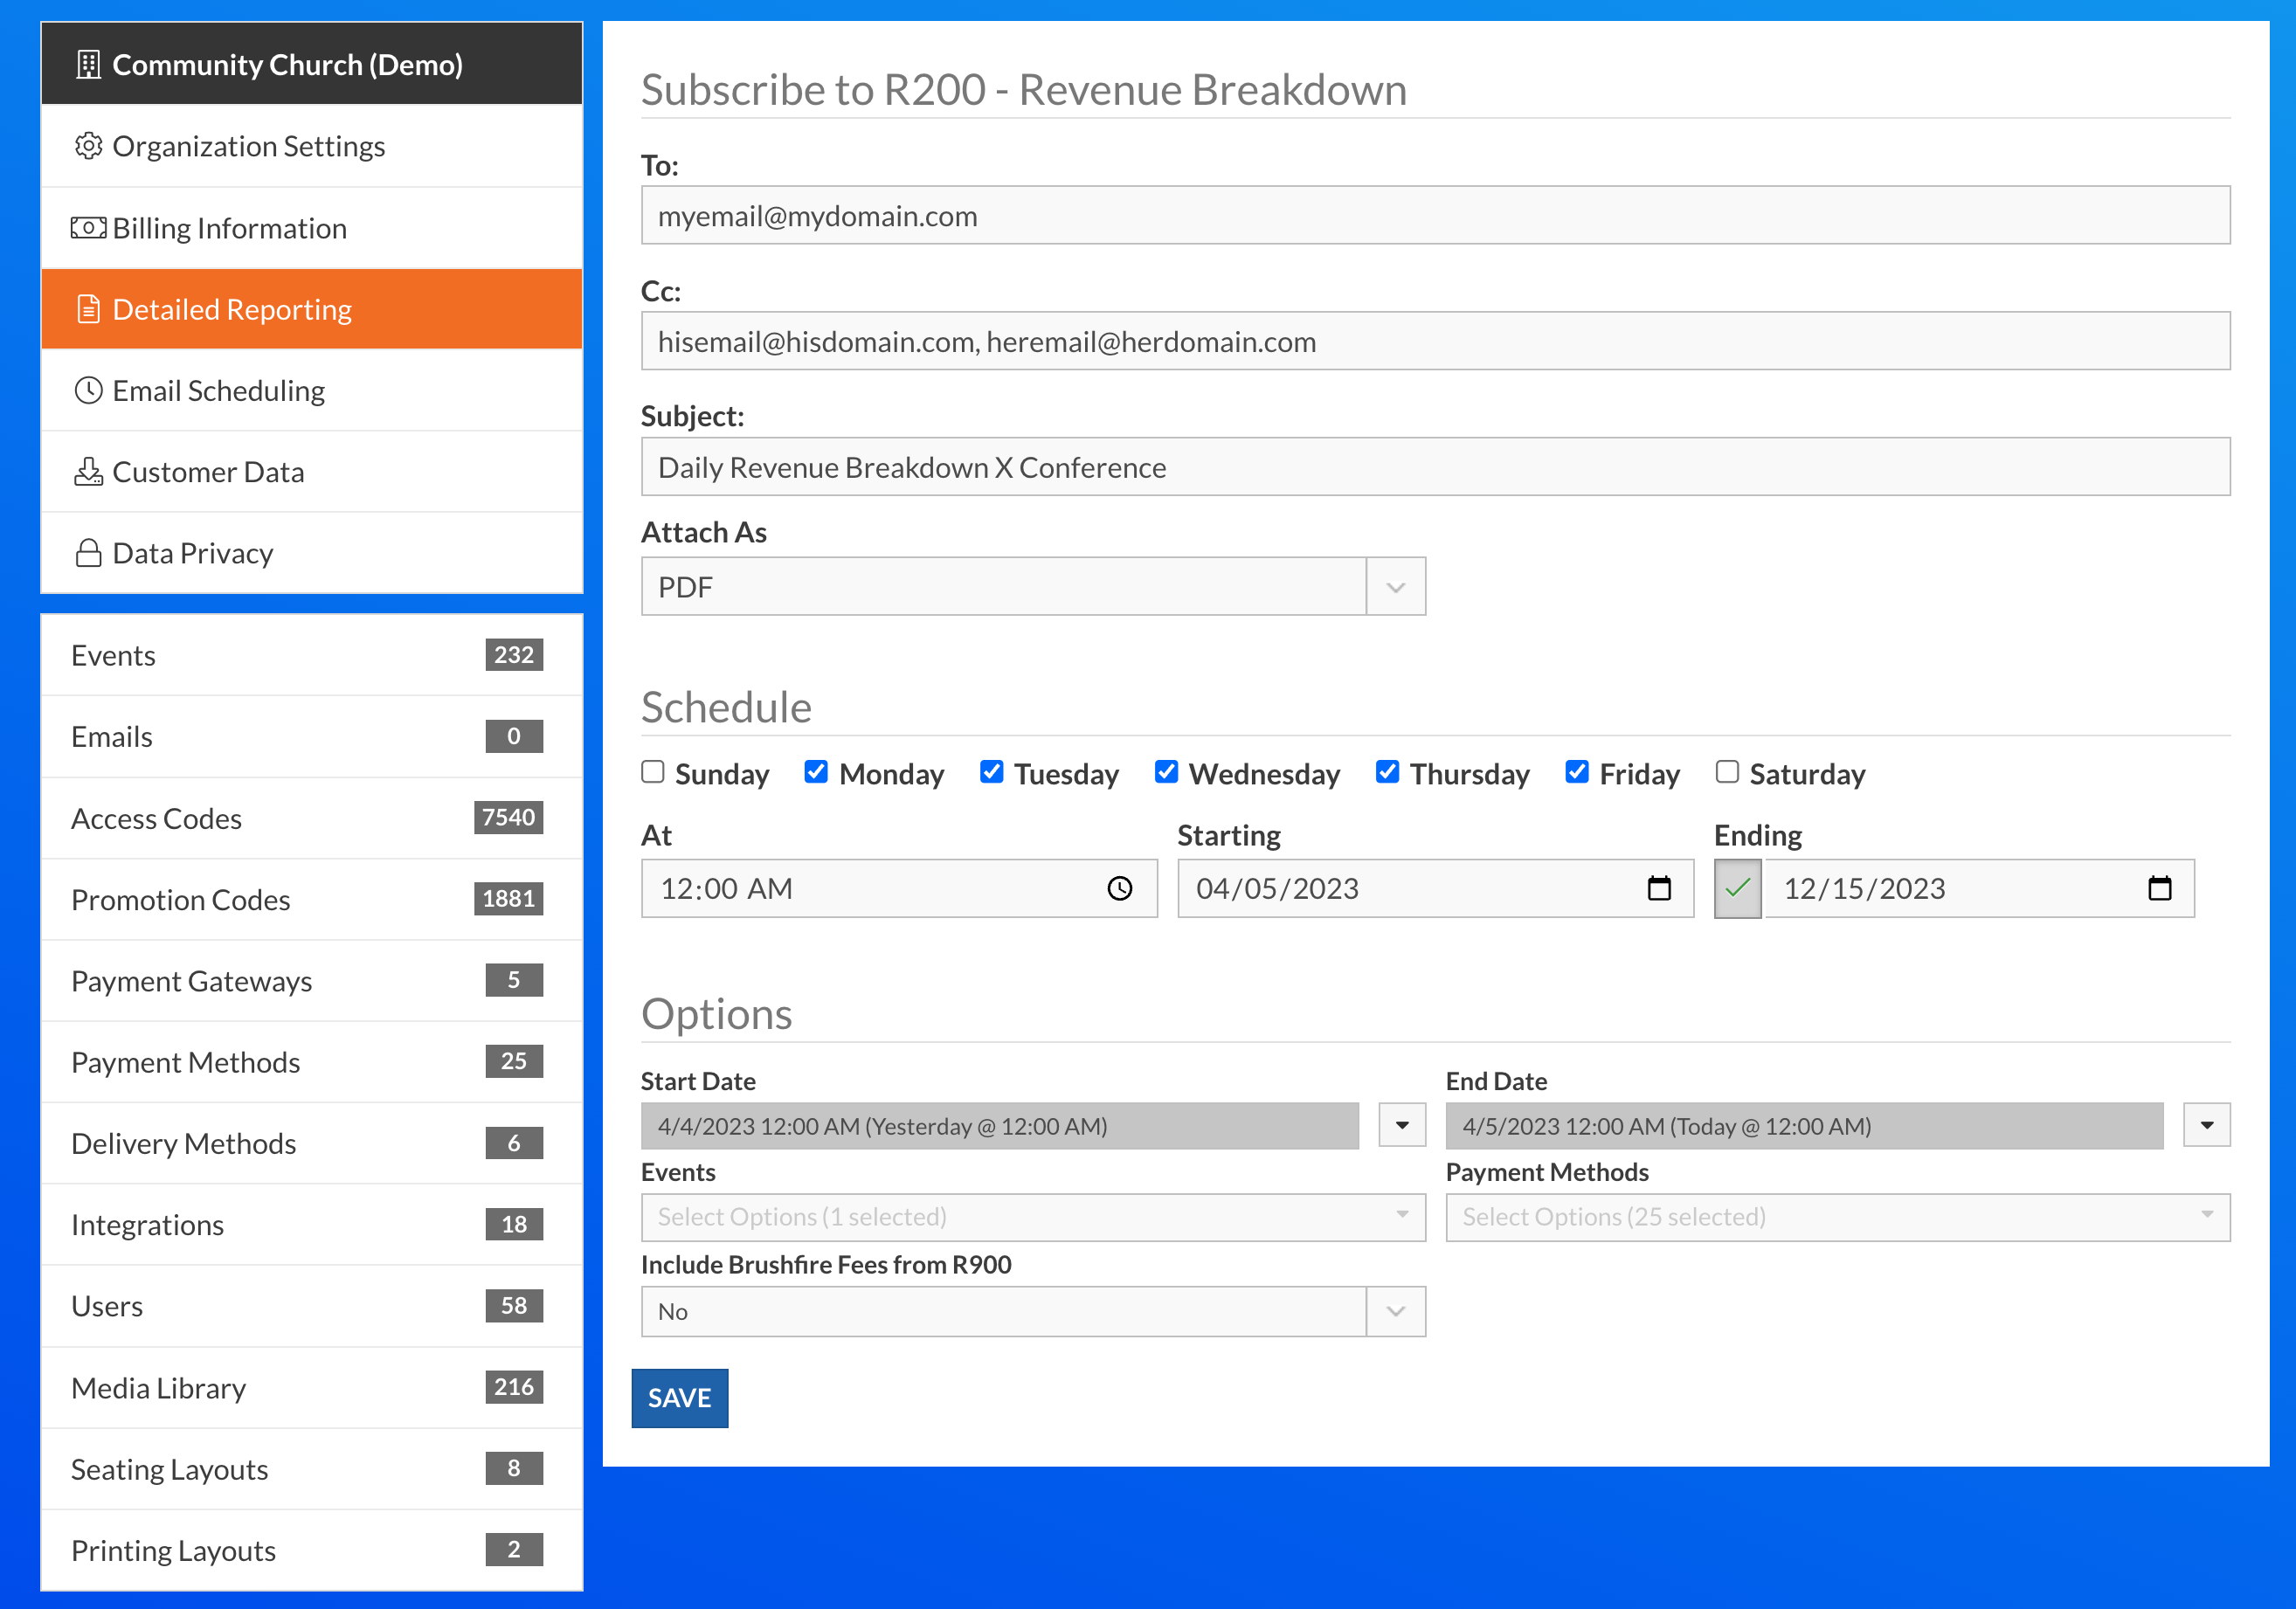Open Integrations link
2296x1609 pixels.
[312, 1225]
